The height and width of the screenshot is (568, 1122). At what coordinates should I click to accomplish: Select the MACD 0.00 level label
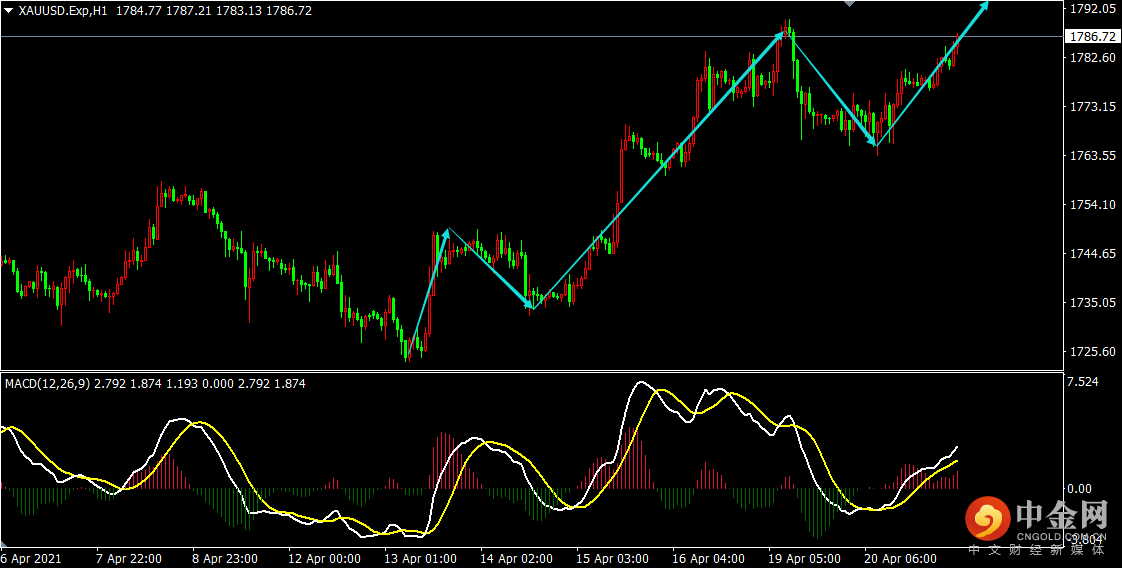pyautogui.click(x=1078, y=489)
